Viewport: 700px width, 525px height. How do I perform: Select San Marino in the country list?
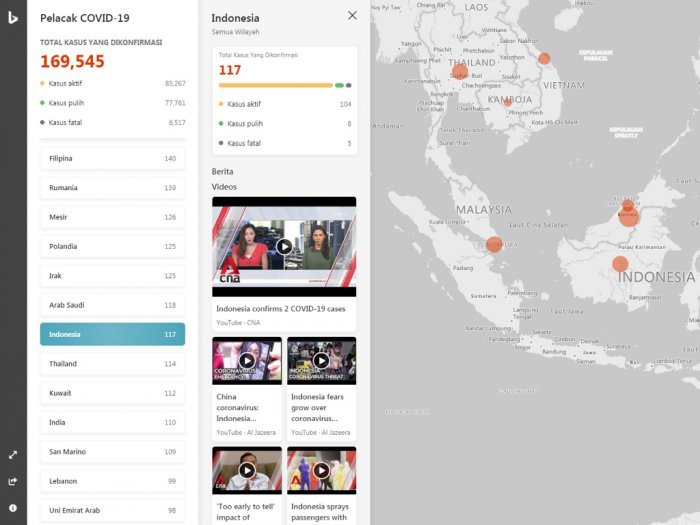click(x=112, y=452)
